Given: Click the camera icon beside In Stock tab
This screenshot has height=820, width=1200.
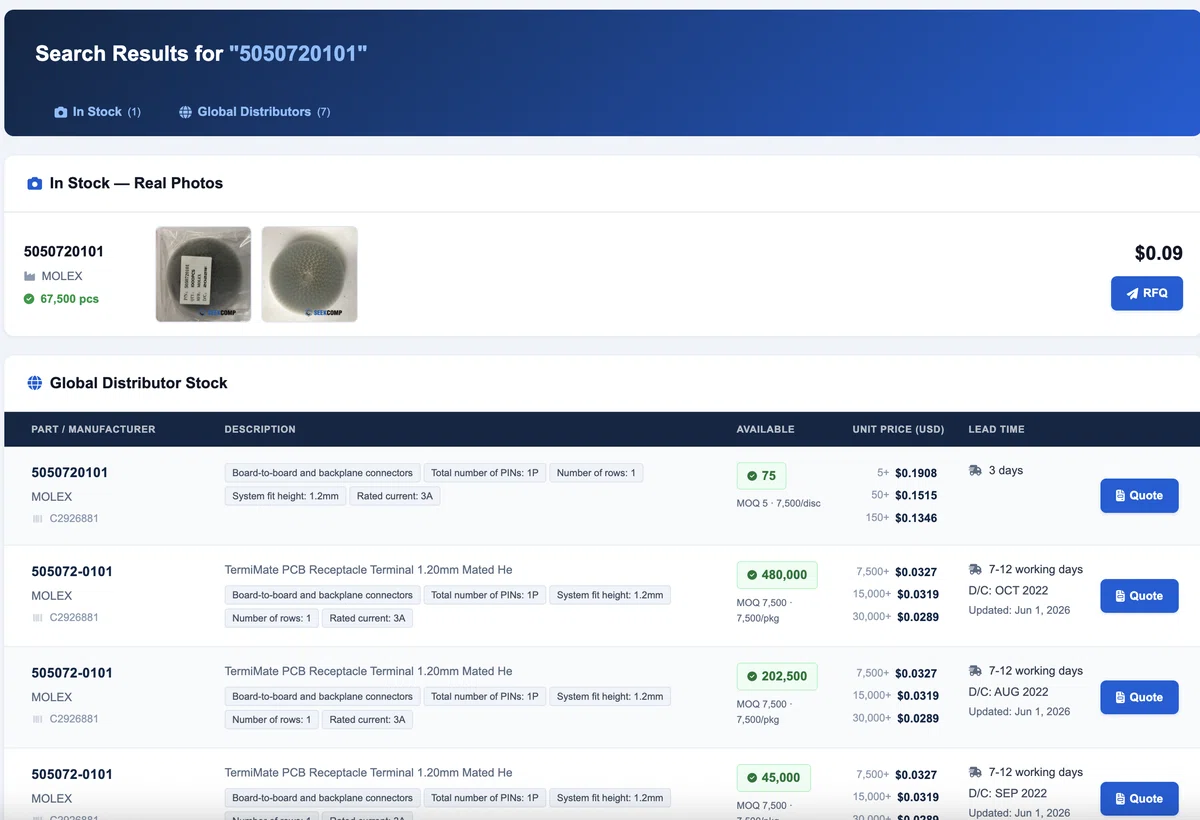Looking at the screenshot, I should click(61, 112).
